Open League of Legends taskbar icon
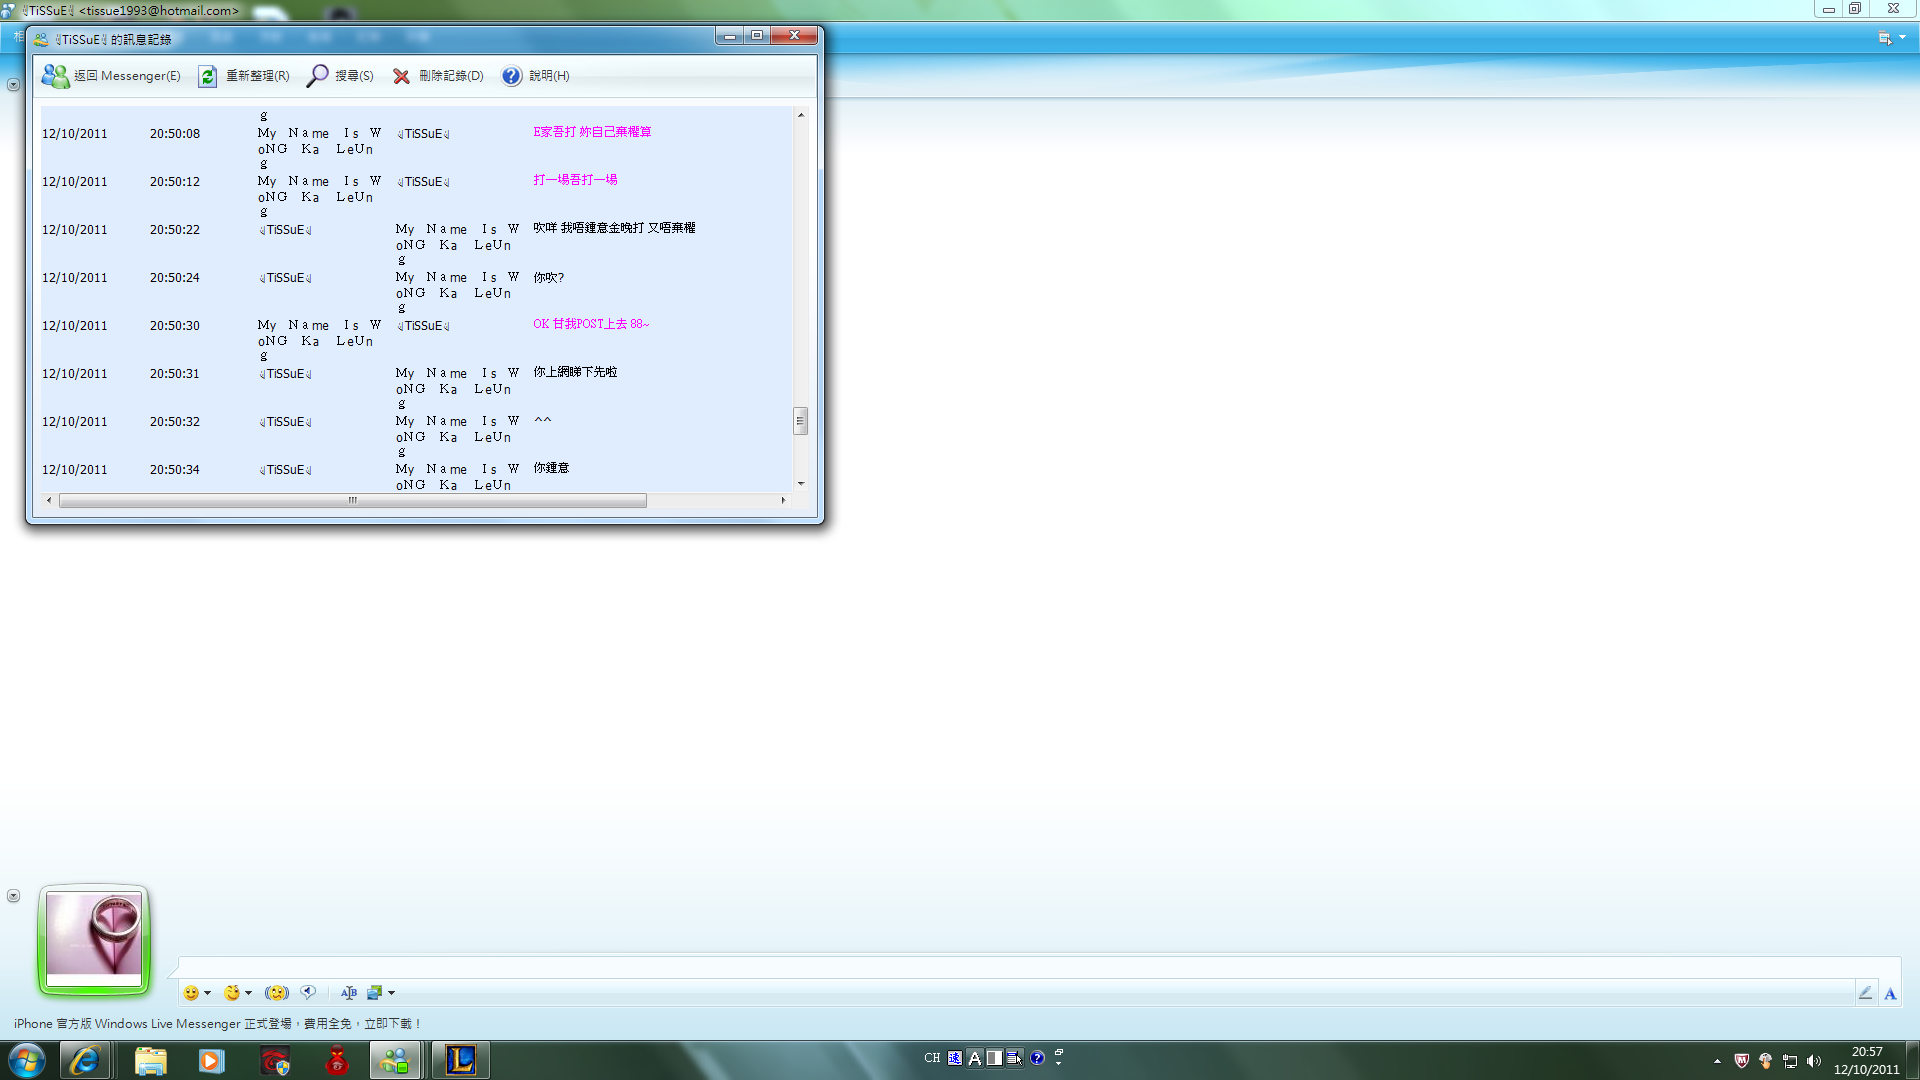The width and height of the screenshot is (1920, 1080). pos(461,1060)
